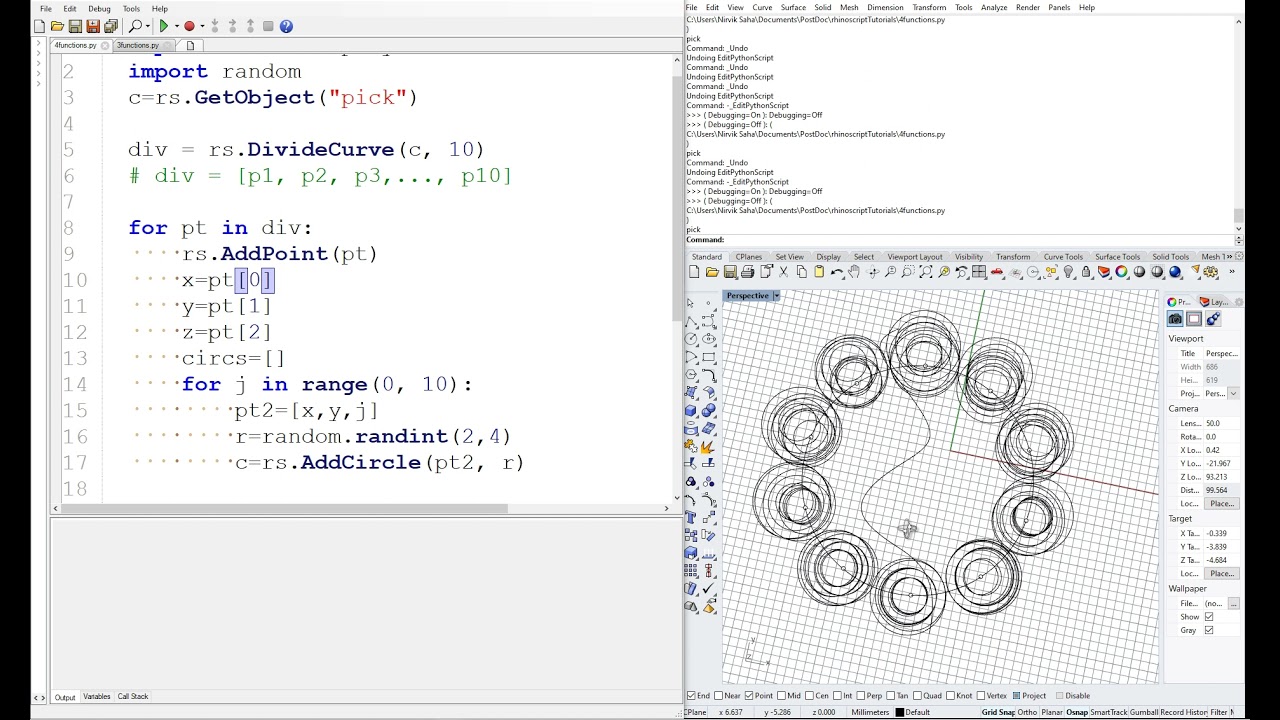Open the Rhino Transform menu
This screenshot has height=720, width=1280.
point(929,7)
